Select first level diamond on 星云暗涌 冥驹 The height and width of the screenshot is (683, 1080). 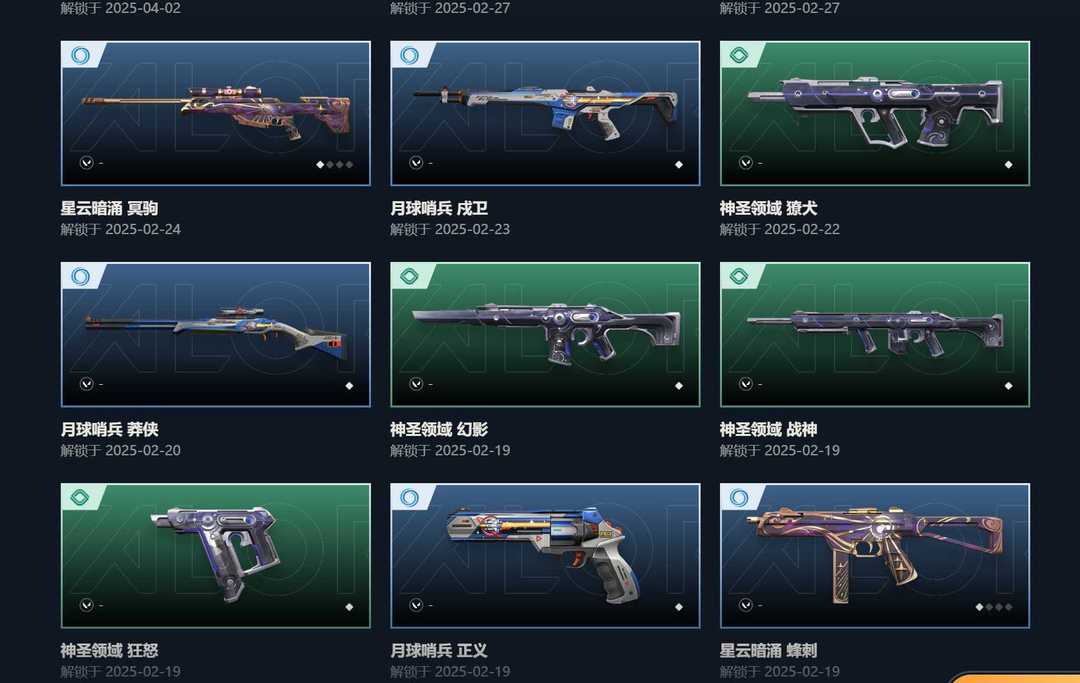click(320, 165)
